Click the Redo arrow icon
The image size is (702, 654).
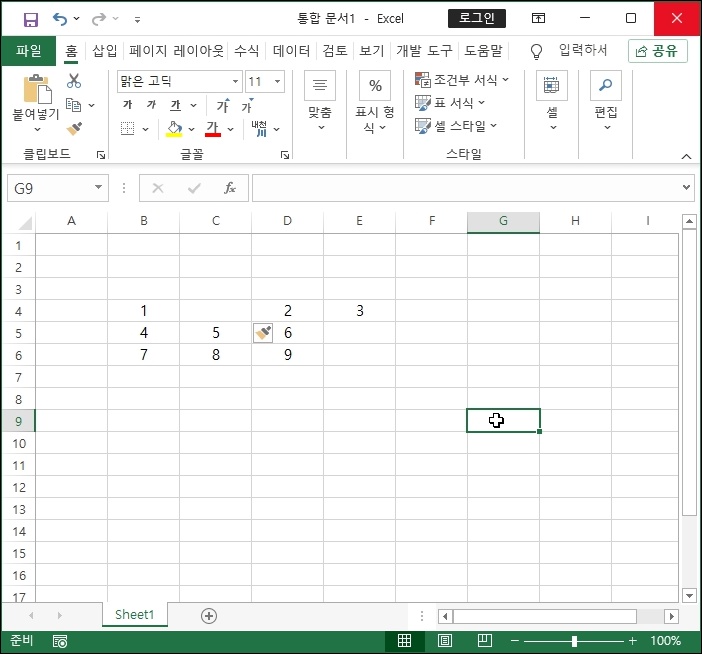[x=99, y=19]
